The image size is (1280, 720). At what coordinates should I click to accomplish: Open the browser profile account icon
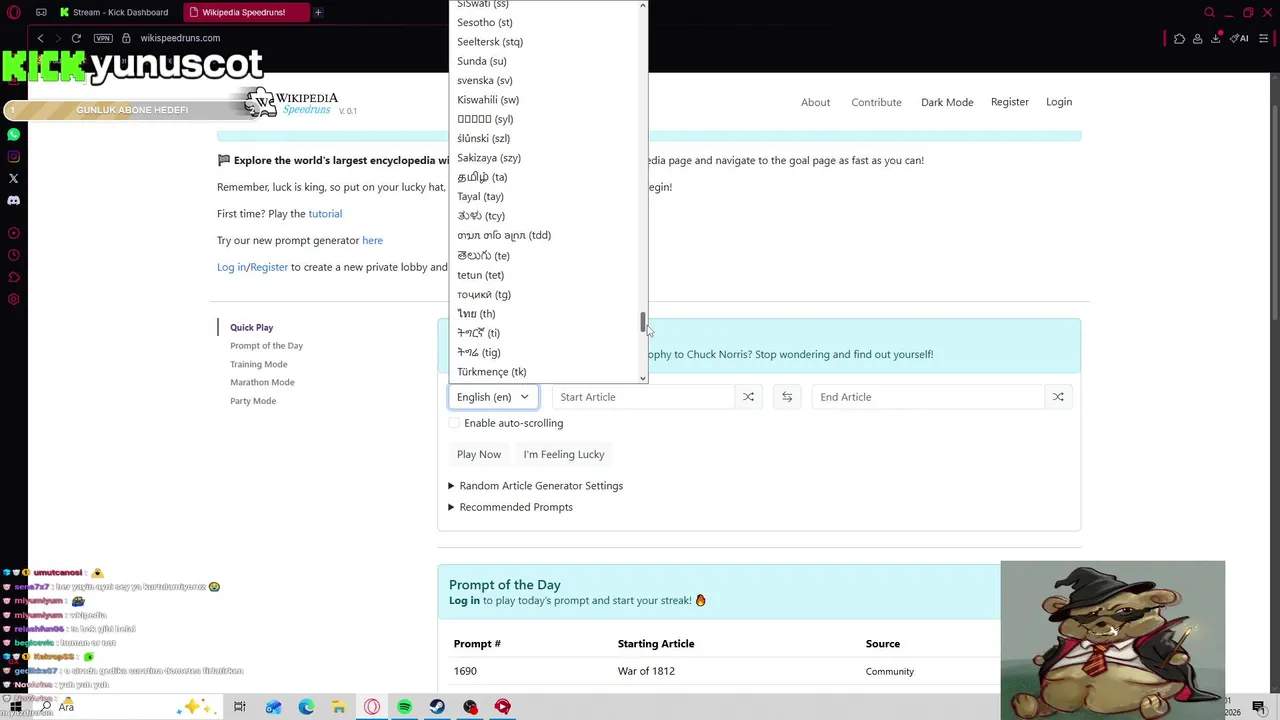1197,38
